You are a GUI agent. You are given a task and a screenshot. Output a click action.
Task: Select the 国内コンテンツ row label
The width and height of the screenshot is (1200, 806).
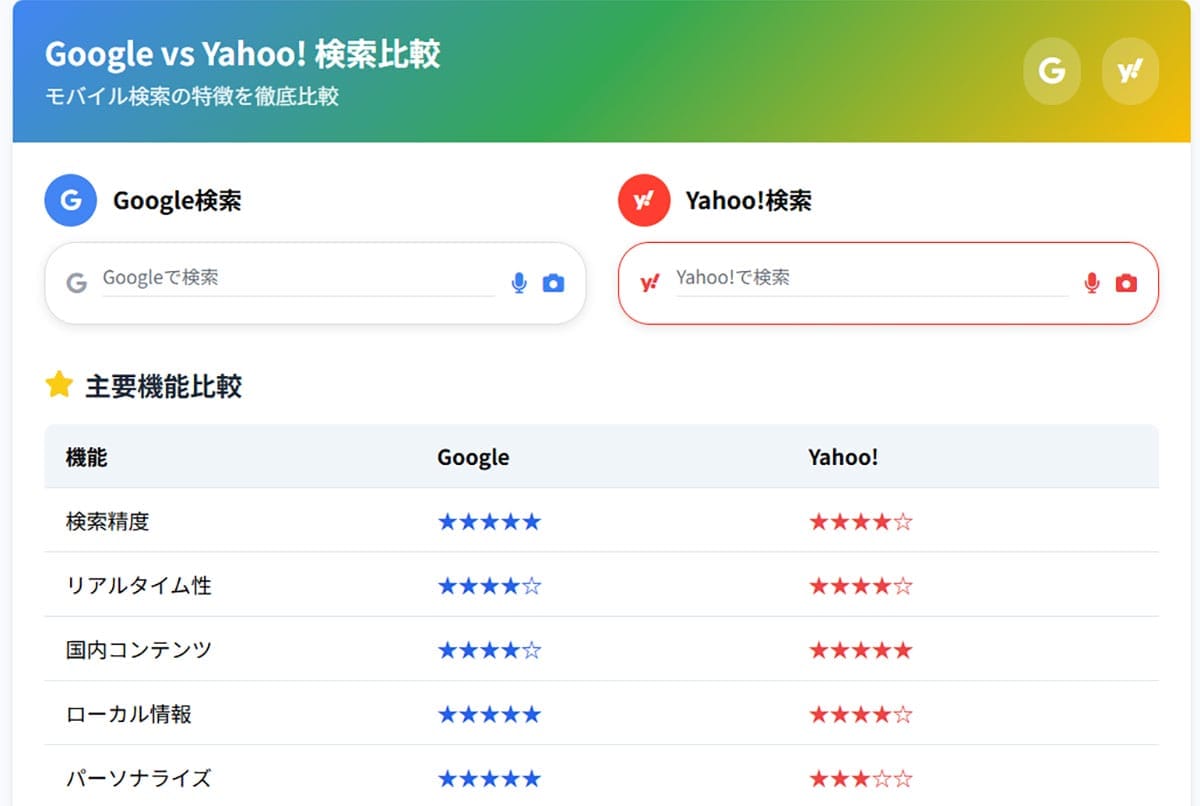(139, 650)
